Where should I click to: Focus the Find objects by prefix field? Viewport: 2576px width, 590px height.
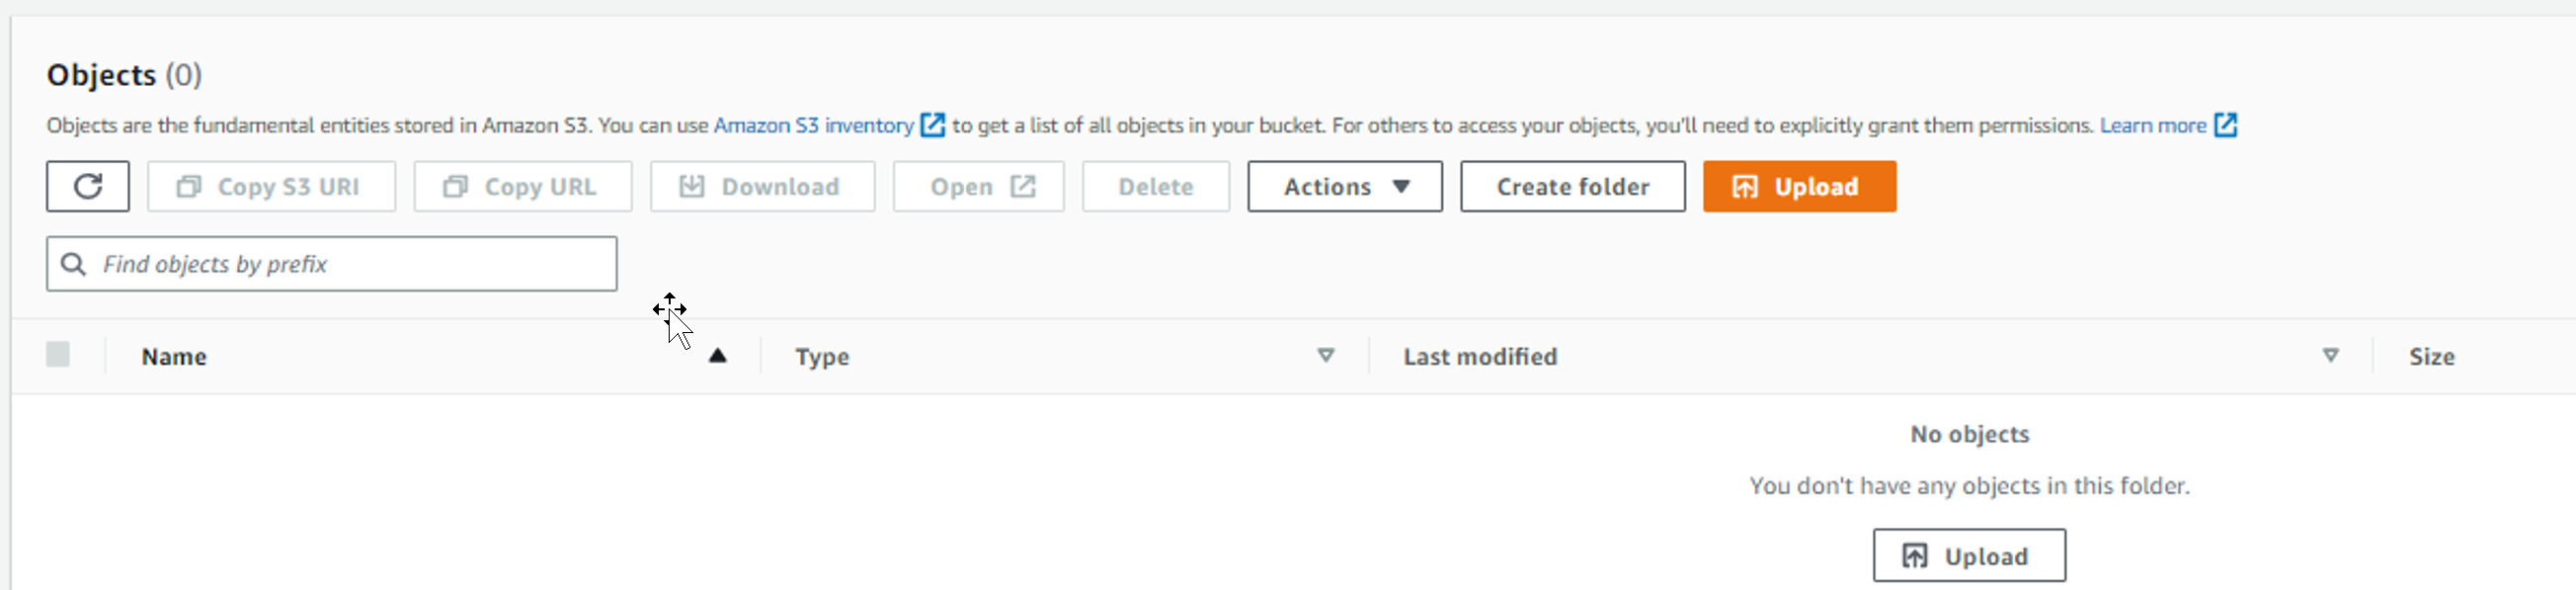pos(331,264)
